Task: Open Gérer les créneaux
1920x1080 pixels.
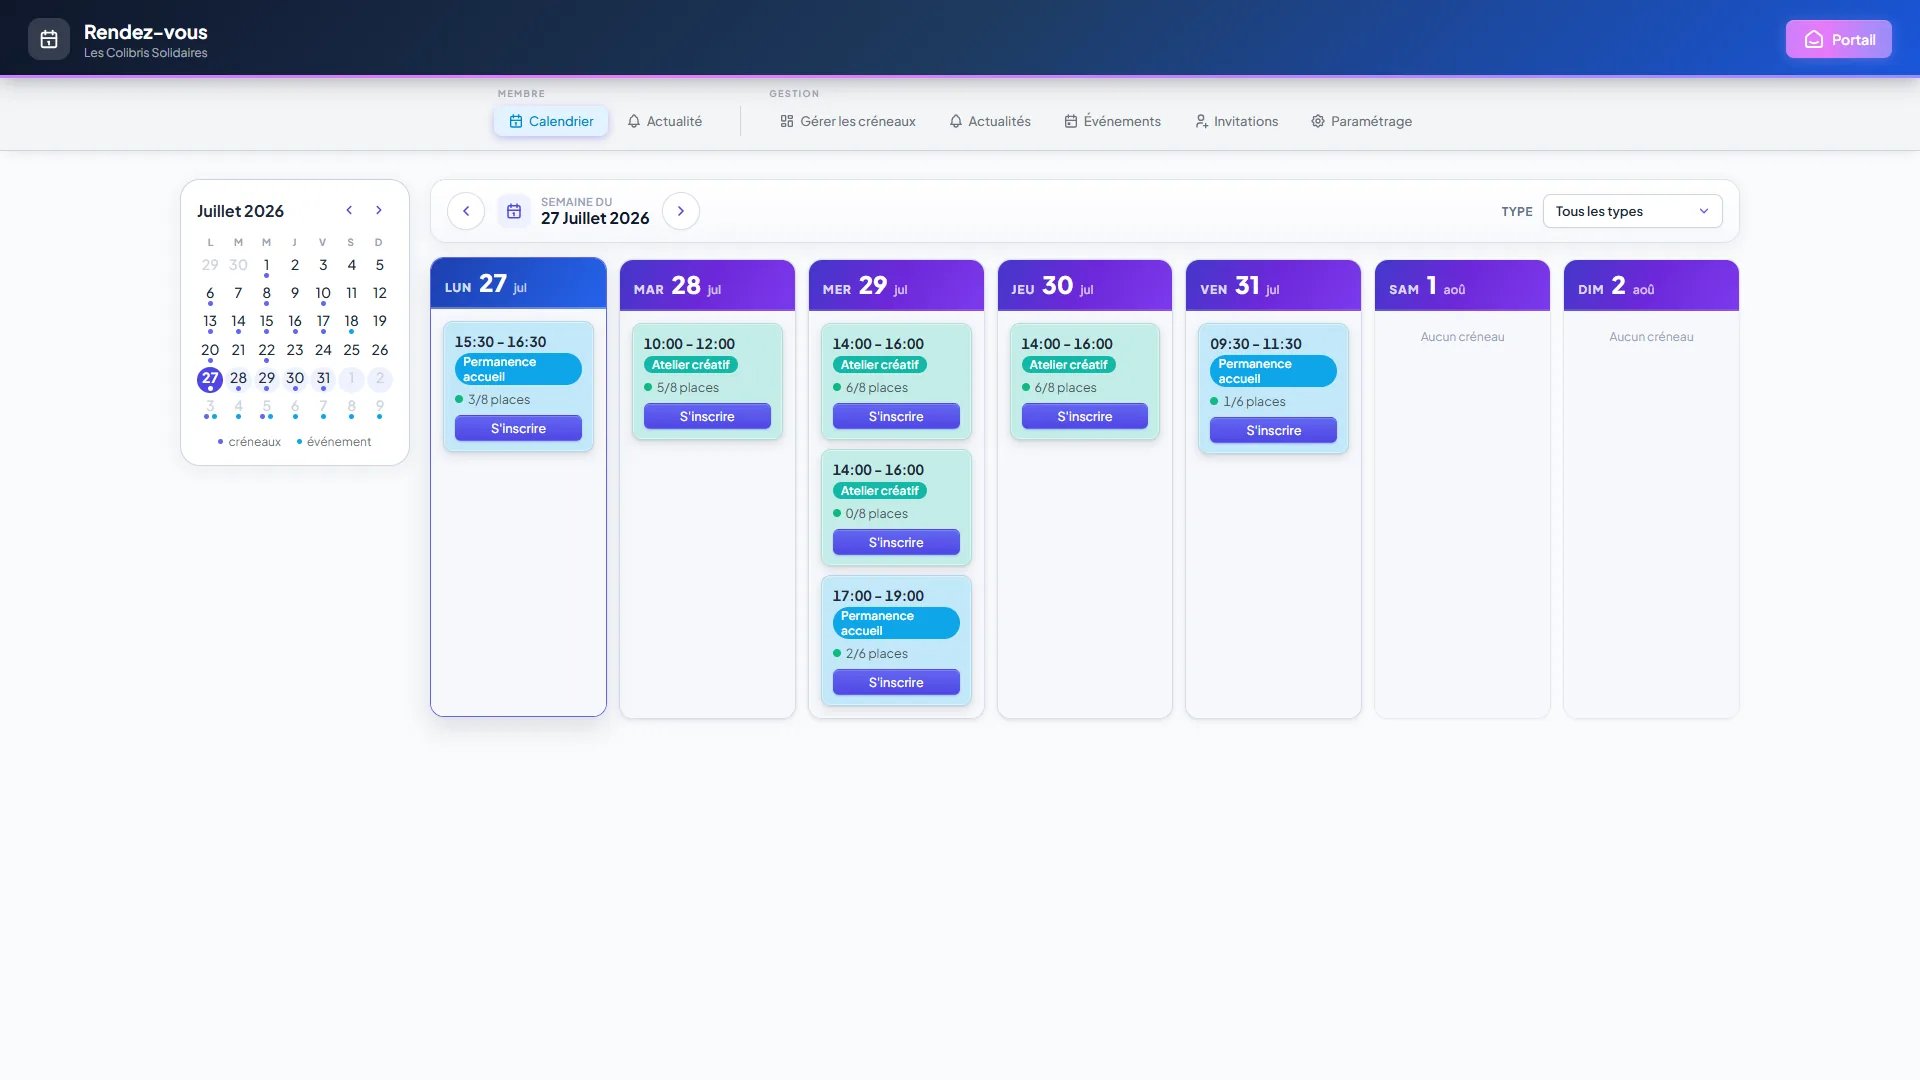Action: click(x=848, y=121)
